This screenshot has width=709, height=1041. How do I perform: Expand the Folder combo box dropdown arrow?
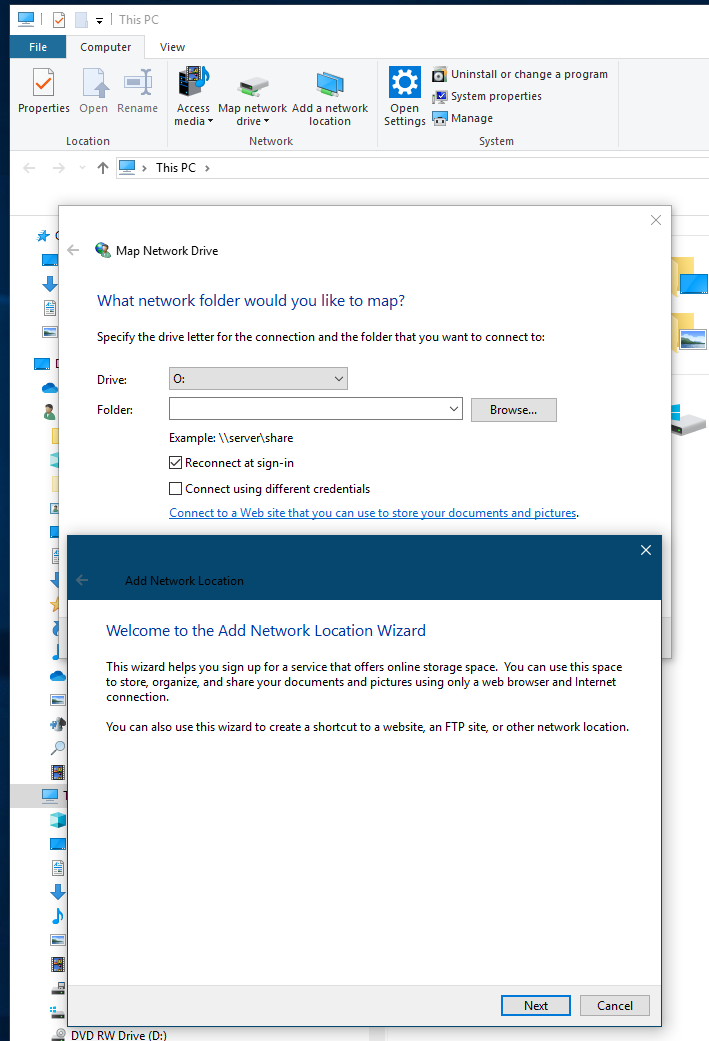click(x=454, y=409)
